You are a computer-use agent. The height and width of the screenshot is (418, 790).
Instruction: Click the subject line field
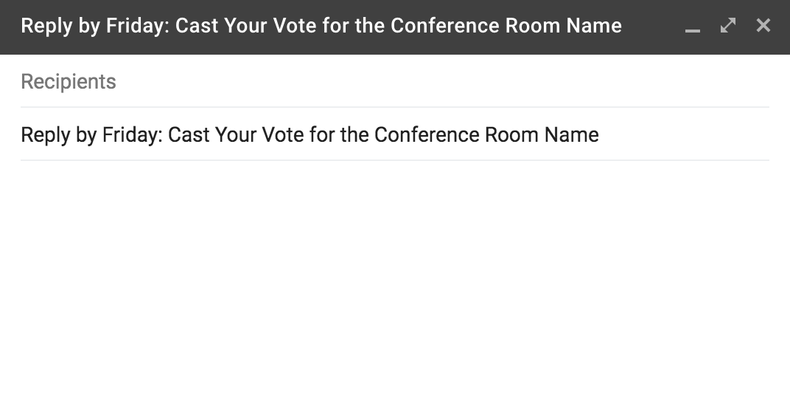(394, 134)
